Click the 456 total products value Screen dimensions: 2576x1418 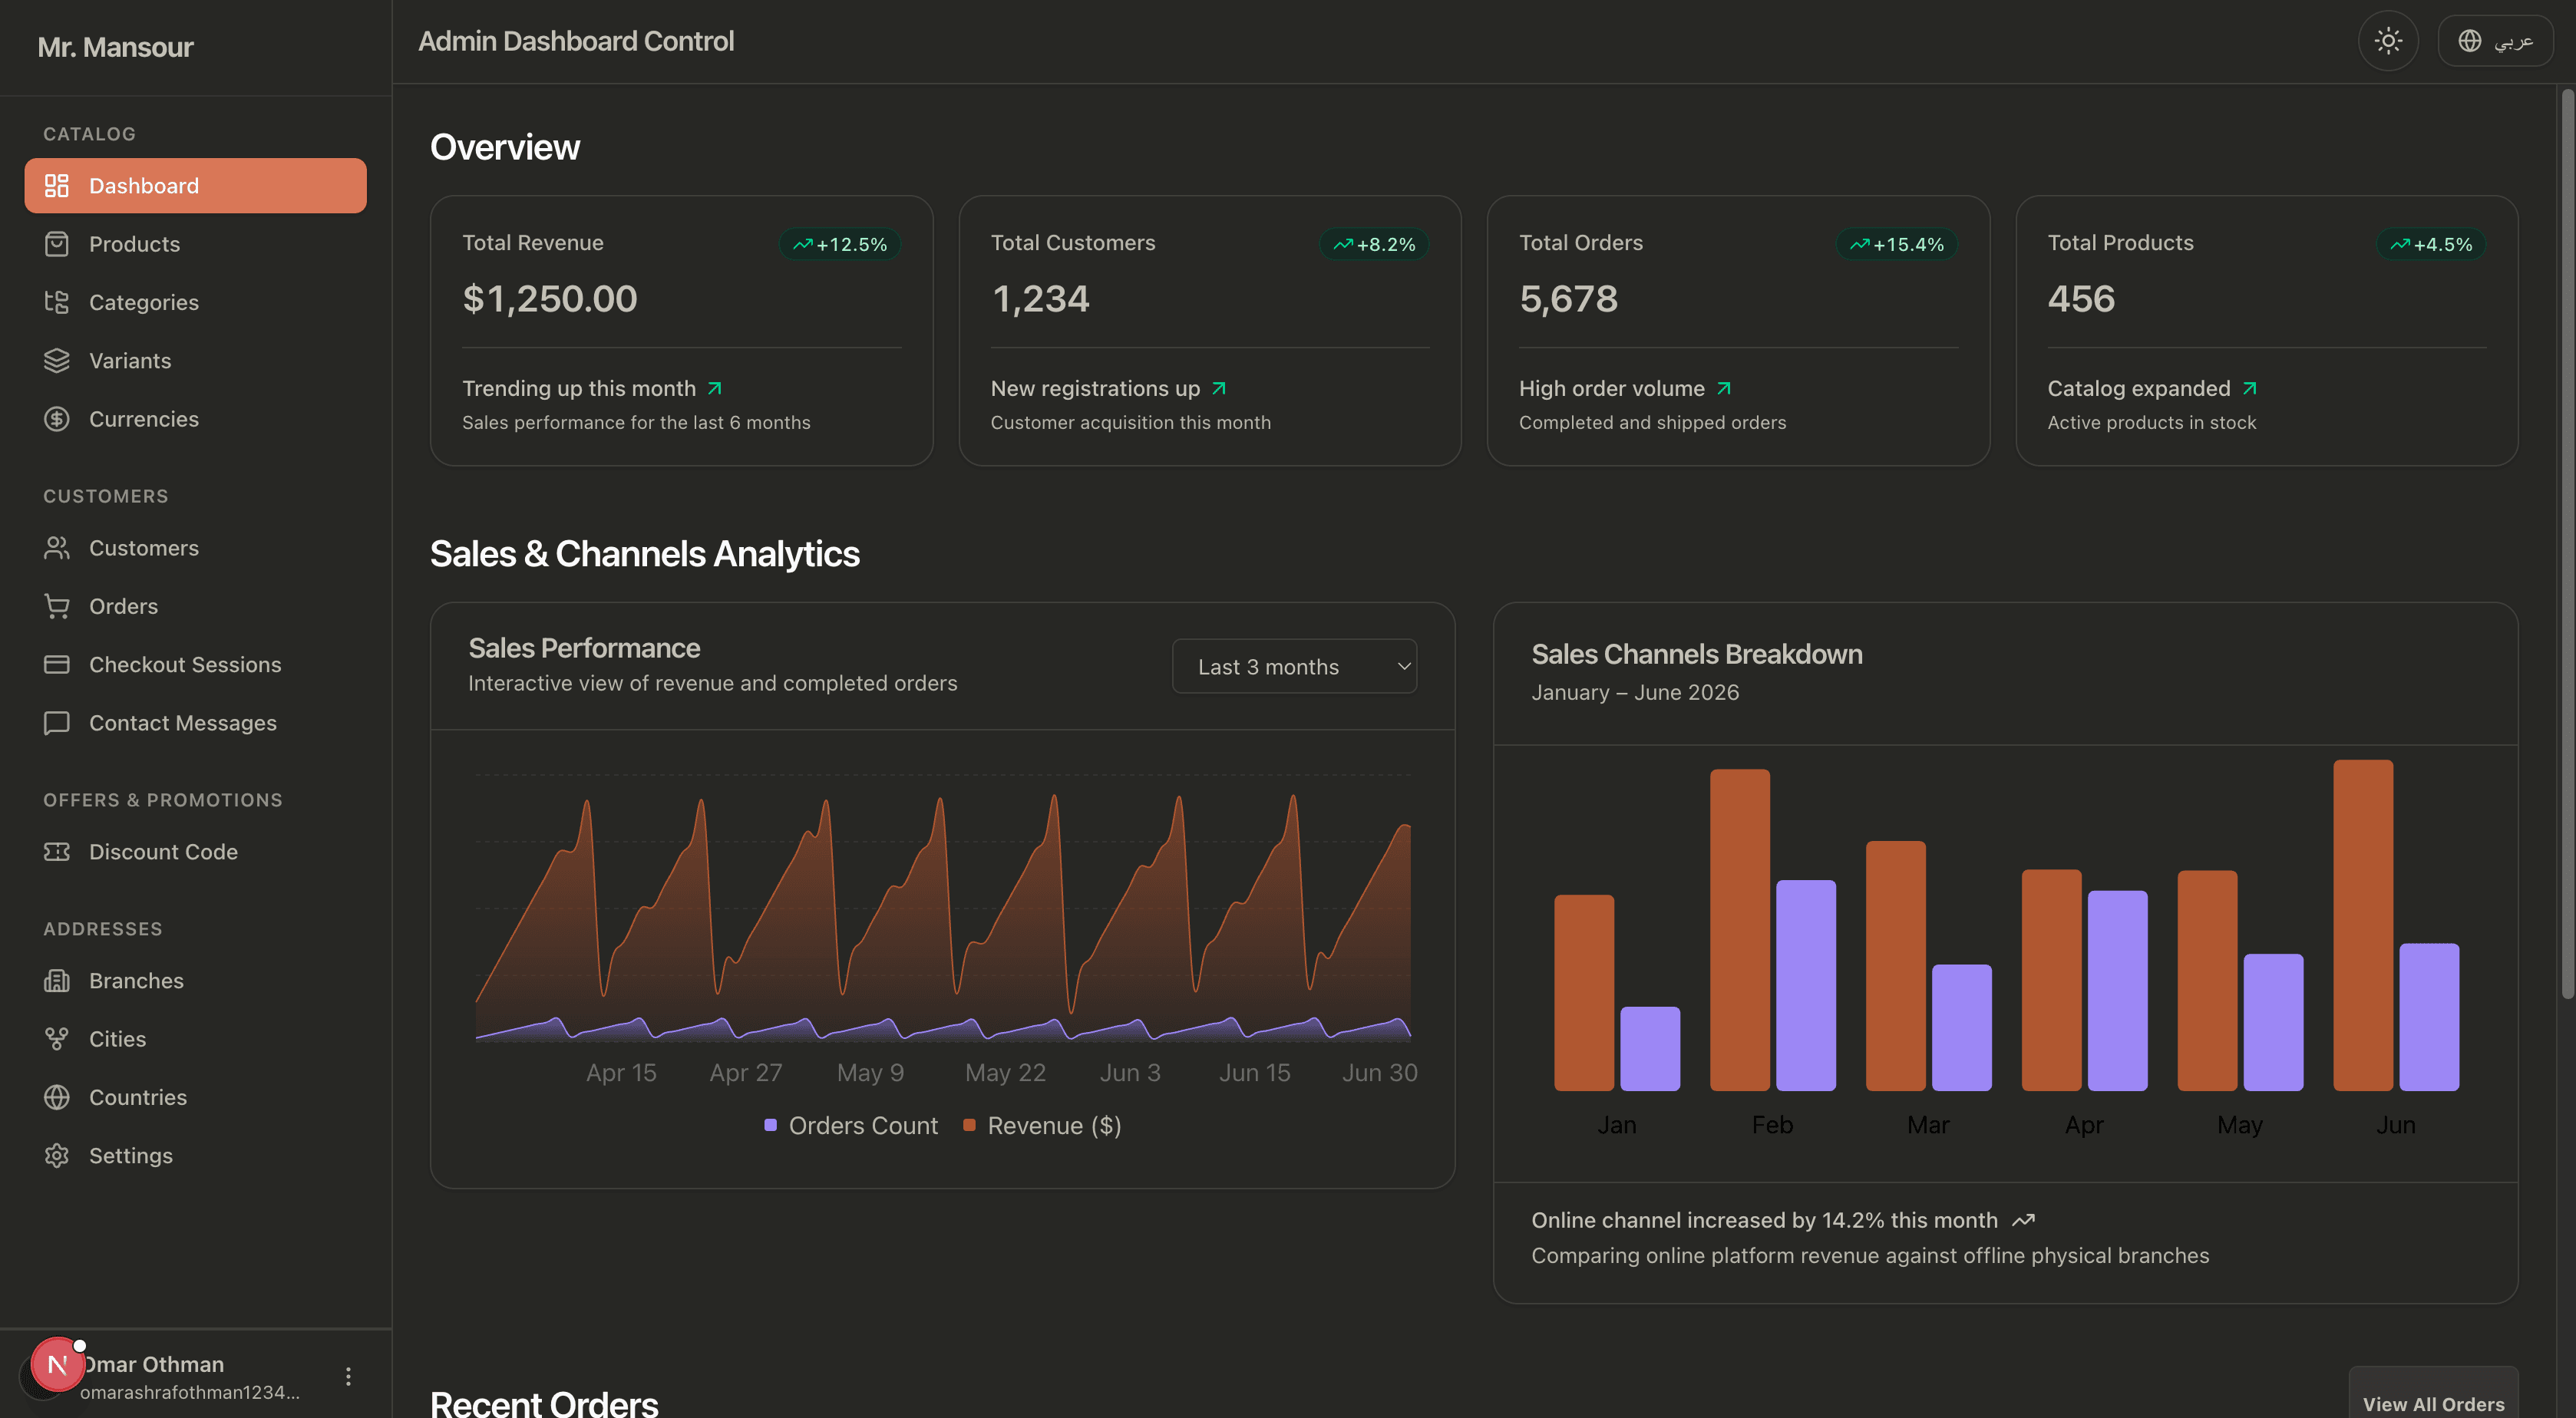click(x=2081, y=299)
